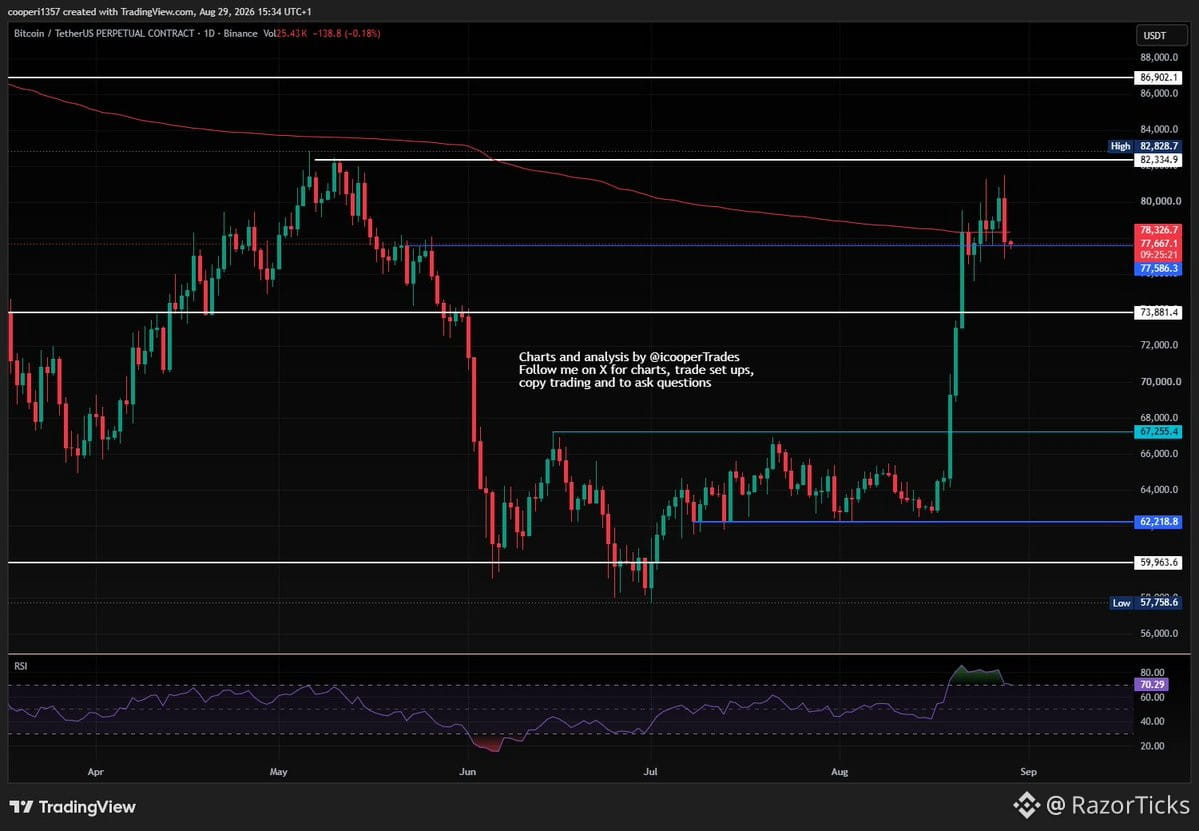Viewport: 1199px width, 831px height.
Task: Click the Low 57,758.6 price label
Action: pos(1145,602)
